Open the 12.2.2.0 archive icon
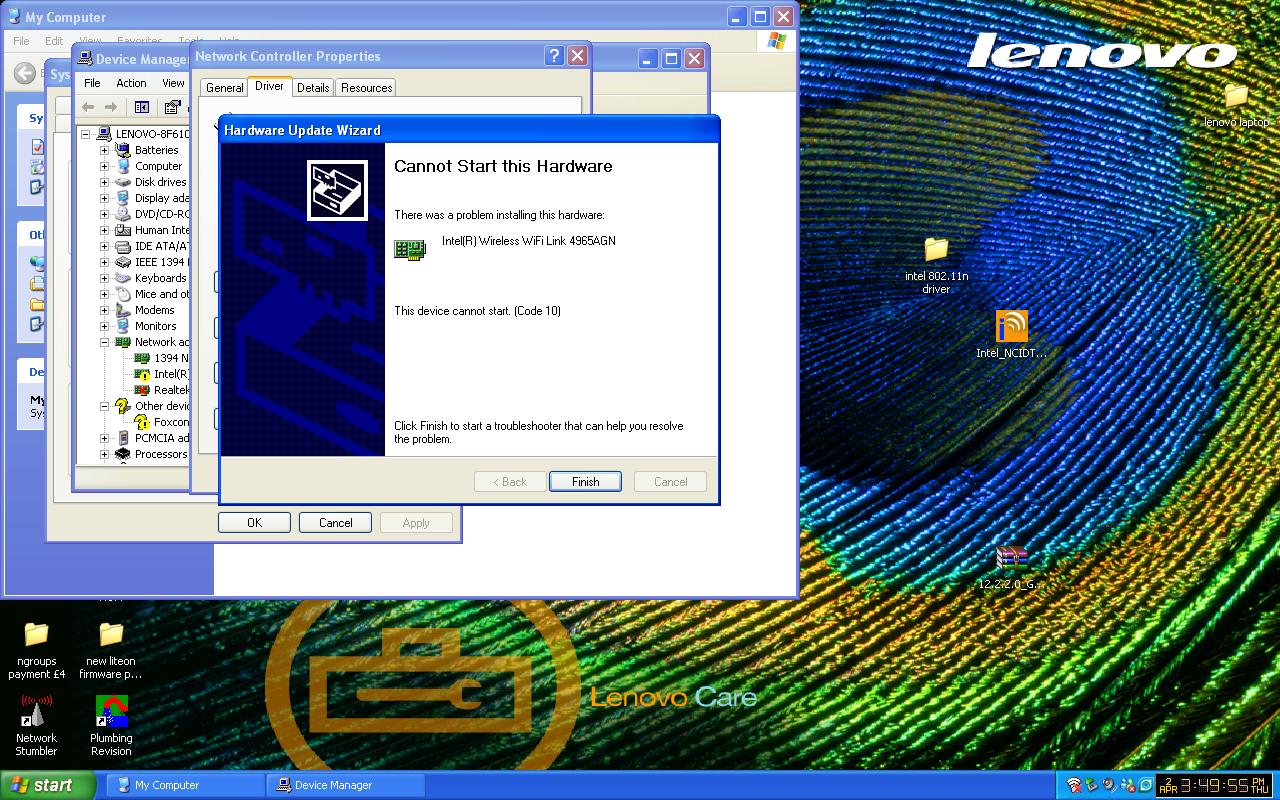1280x800 pixels. [1011, 568]
